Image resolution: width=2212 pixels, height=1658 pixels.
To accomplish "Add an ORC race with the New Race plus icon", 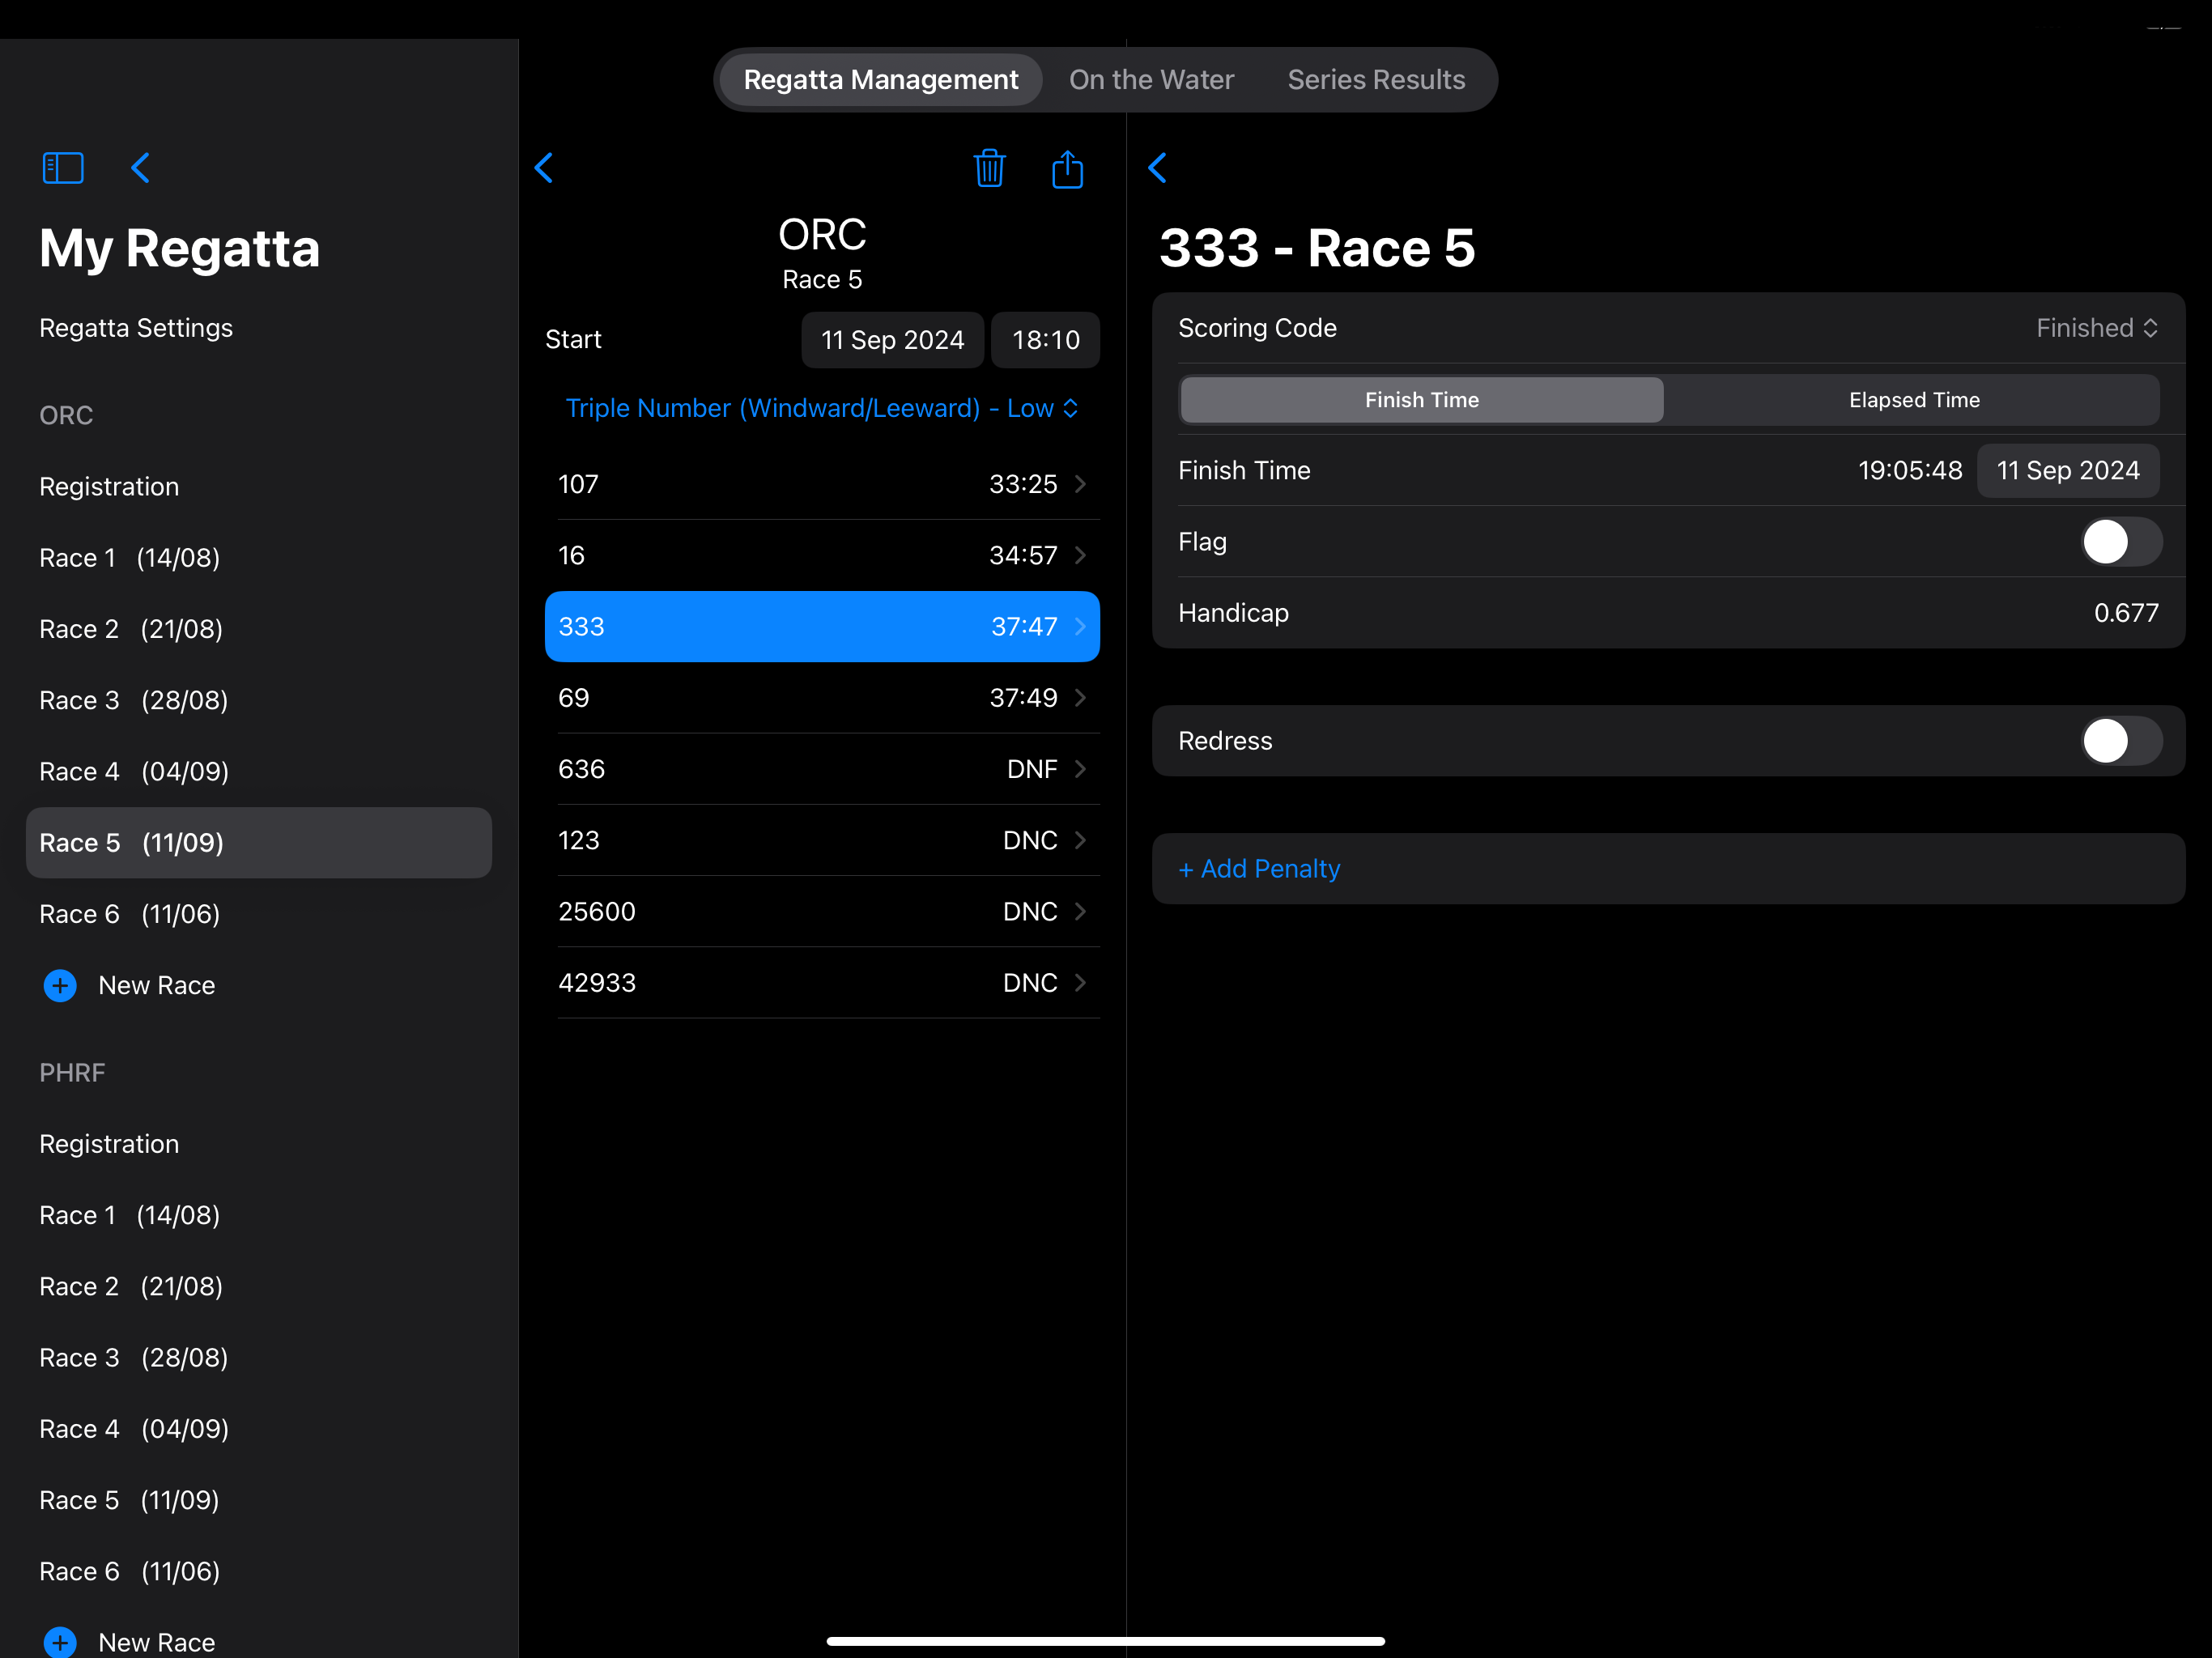I will 60,985.
